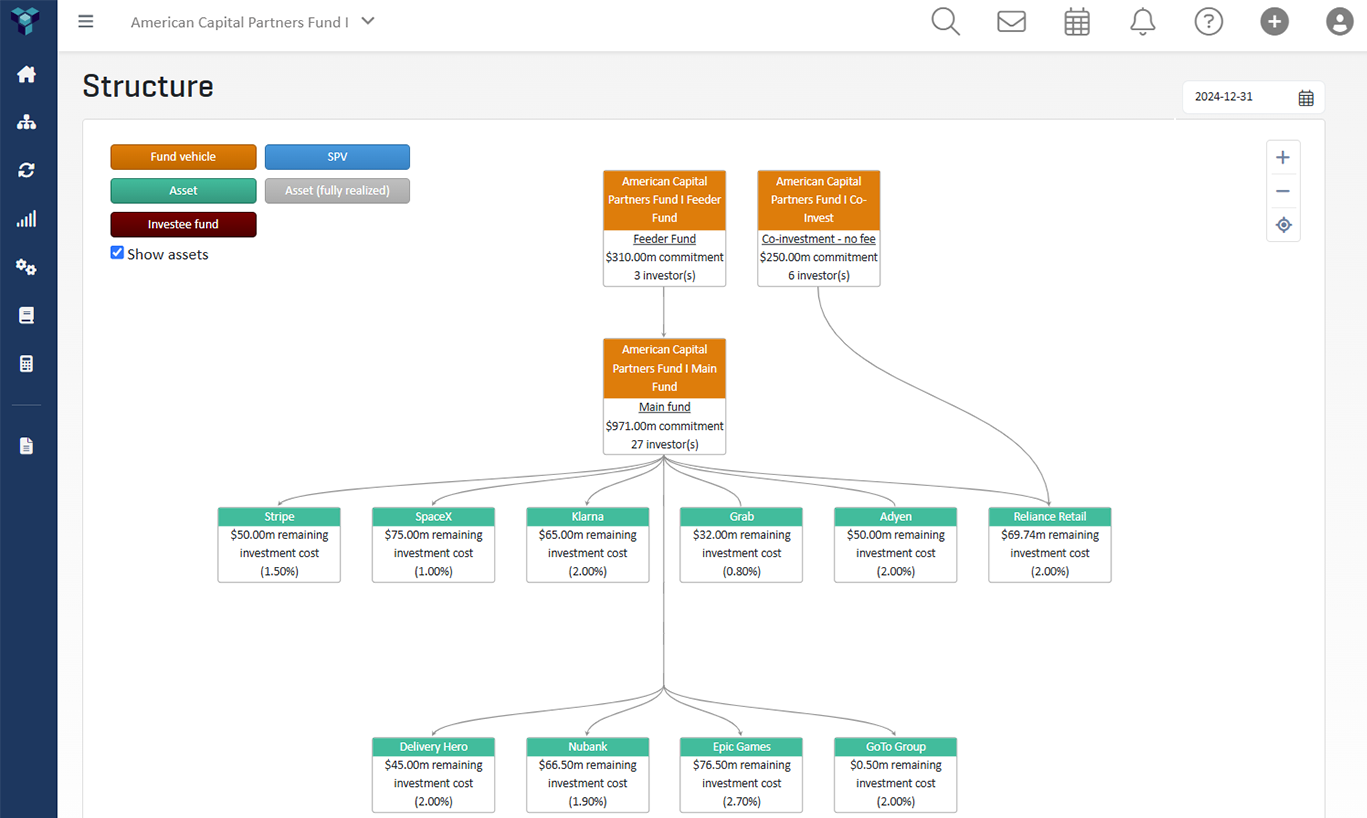Click the help question mark icon
The width and height of the screenshot is (1367, 818).
(x=1208, y=22)
